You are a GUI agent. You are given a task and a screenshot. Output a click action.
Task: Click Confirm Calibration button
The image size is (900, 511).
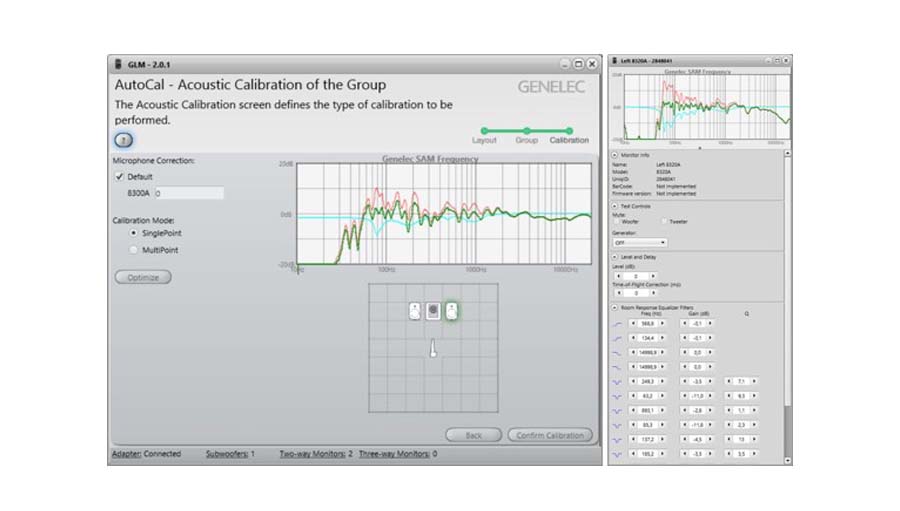550,435
